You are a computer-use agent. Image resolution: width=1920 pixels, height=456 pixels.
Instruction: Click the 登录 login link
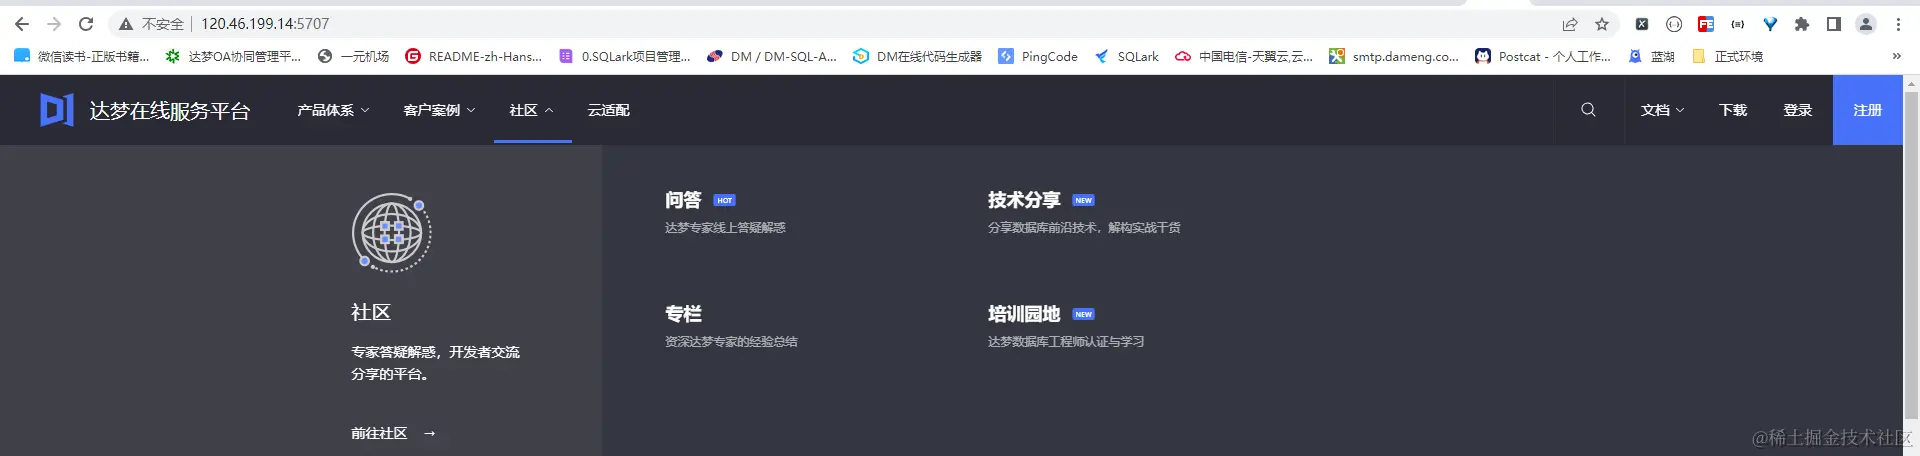click(1797, 110)
